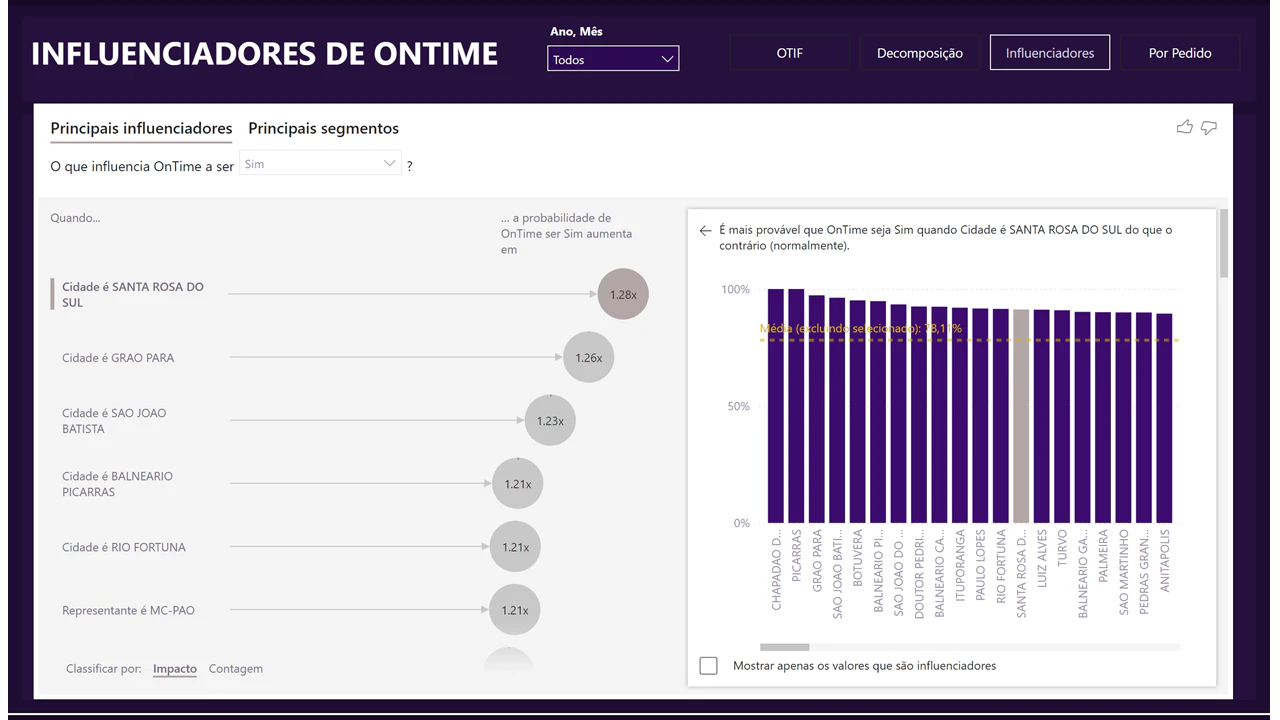Switch to Principais segmentos tab
Image resolution: width=1280 pixels, height=720 pixels.
pos(323,128)
